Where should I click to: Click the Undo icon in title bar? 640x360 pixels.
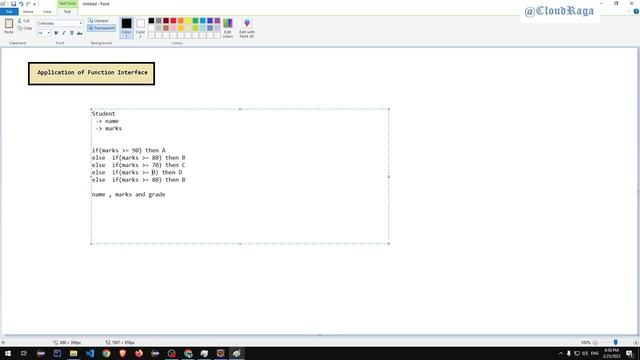tap(21, 4)
